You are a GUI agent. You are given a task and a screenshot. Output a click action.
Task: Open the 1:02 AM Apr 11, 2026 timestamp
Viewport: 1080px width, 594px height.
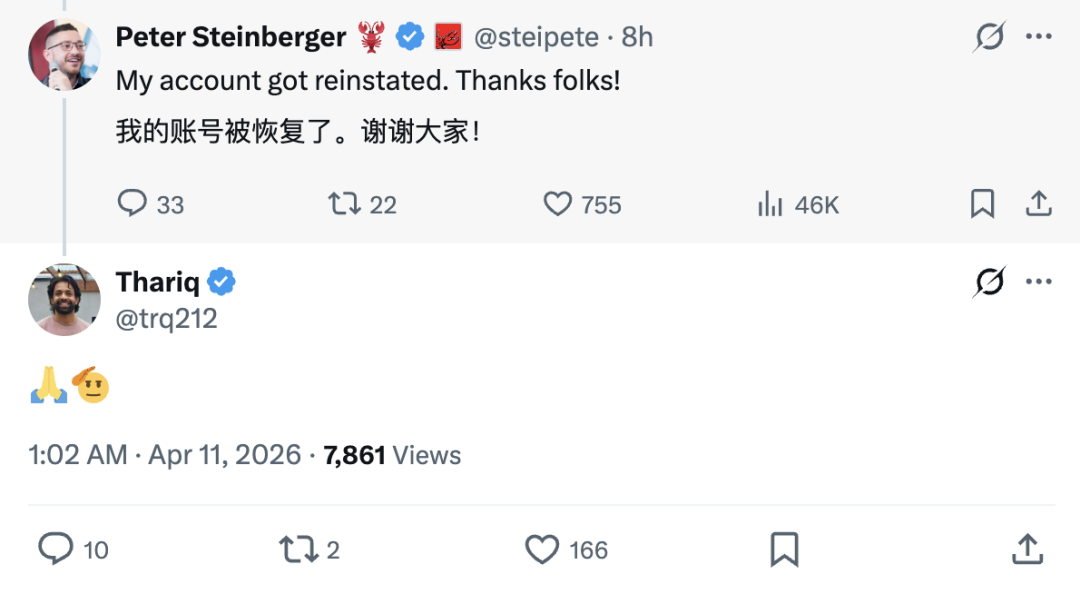click(x=165, y=455)
